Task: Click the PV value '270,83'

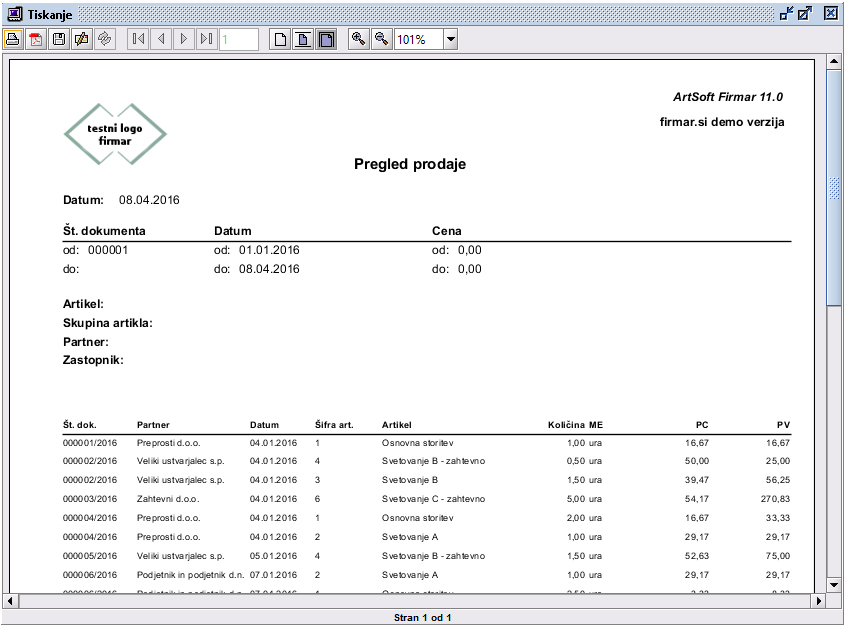Action: (x=776, y=499)
